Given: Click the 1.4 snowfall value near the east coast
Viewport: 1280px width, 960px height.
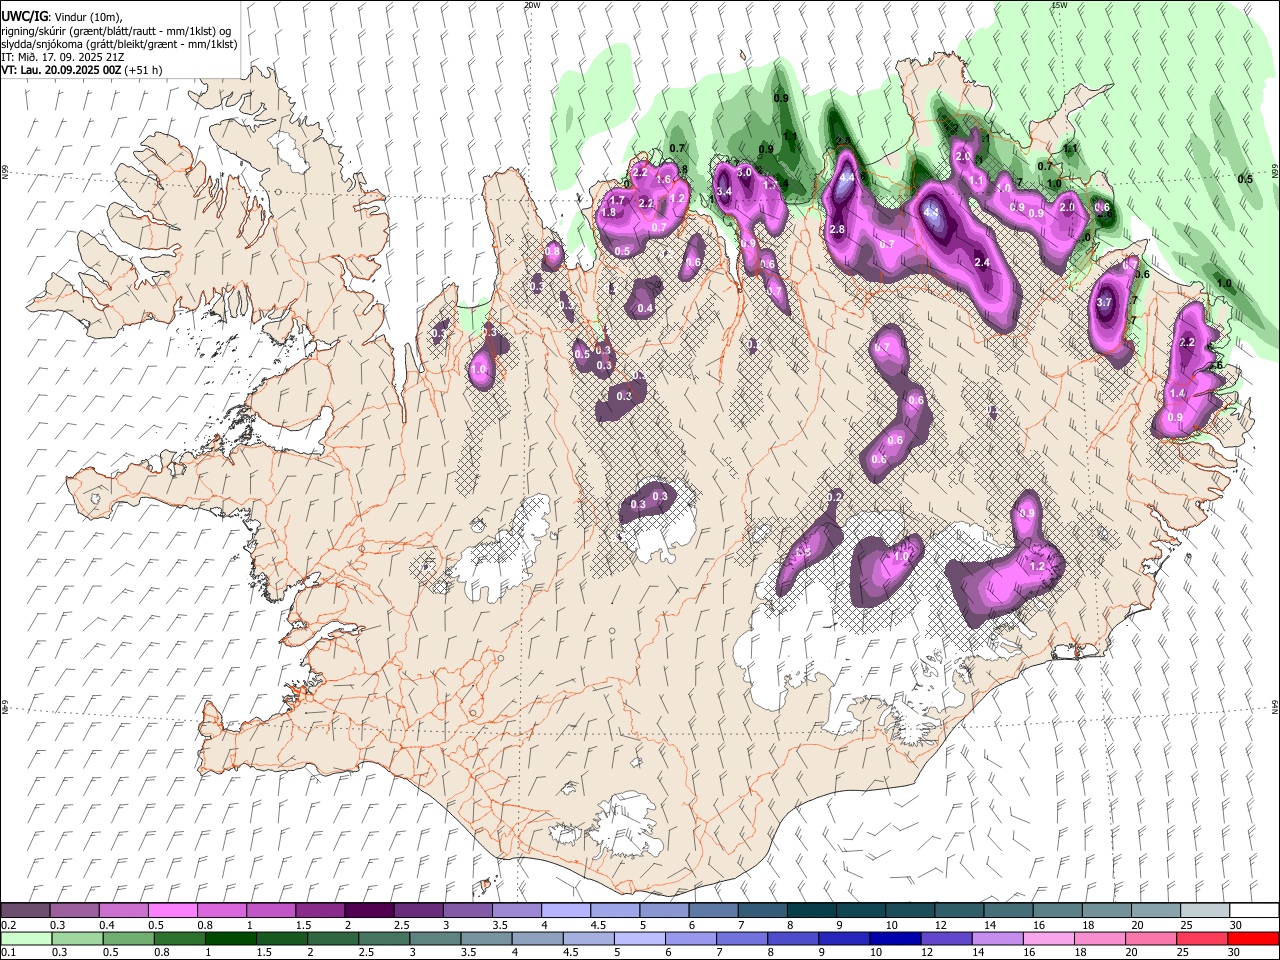Looking at the screenshot, I should [1177, 394].
